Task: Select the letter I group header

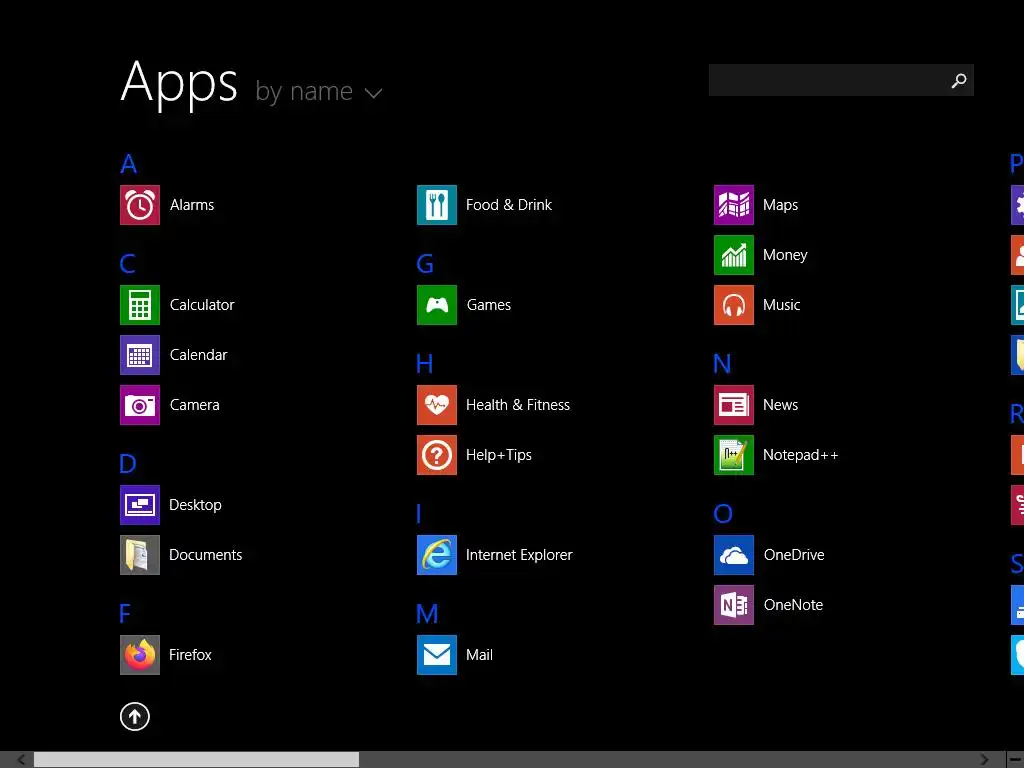Action: point(419,514)
